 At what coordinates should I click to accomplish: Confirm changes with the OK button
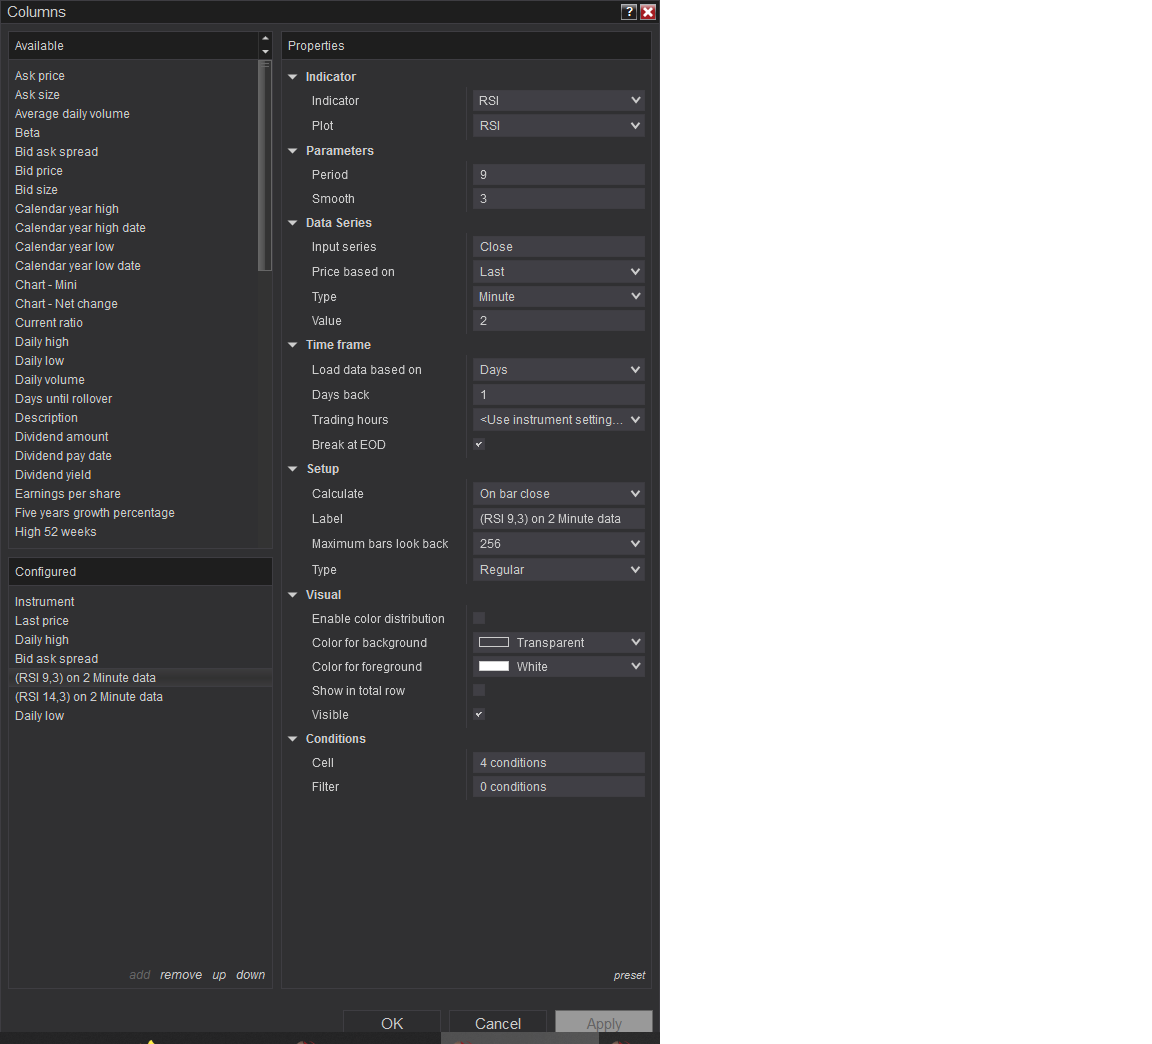391,1023
